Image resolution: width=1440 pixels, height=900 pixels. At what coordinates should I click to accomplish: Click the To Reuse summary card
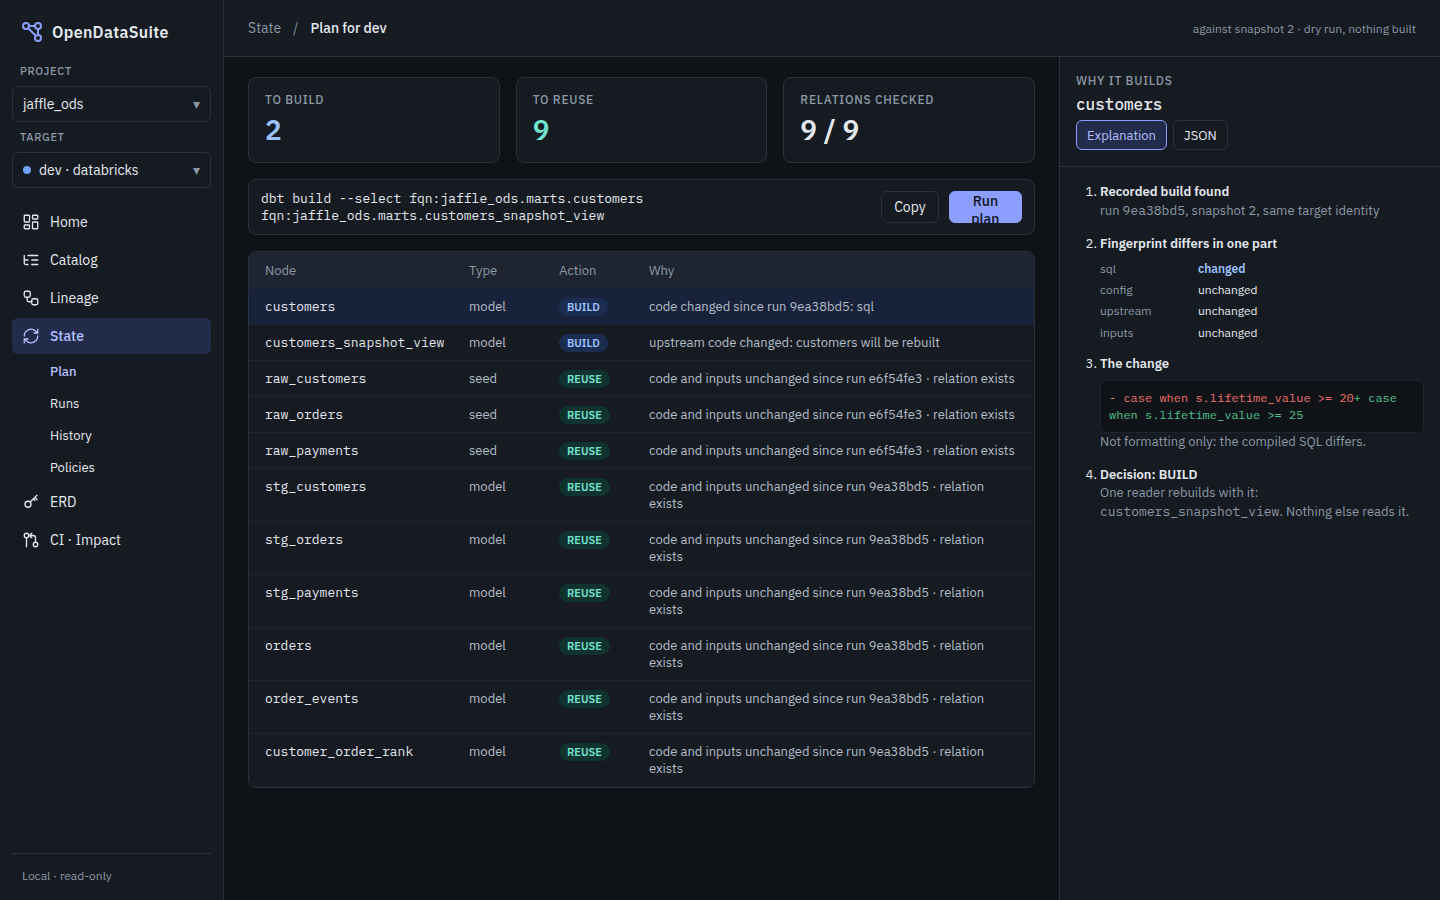pos(641,120)
